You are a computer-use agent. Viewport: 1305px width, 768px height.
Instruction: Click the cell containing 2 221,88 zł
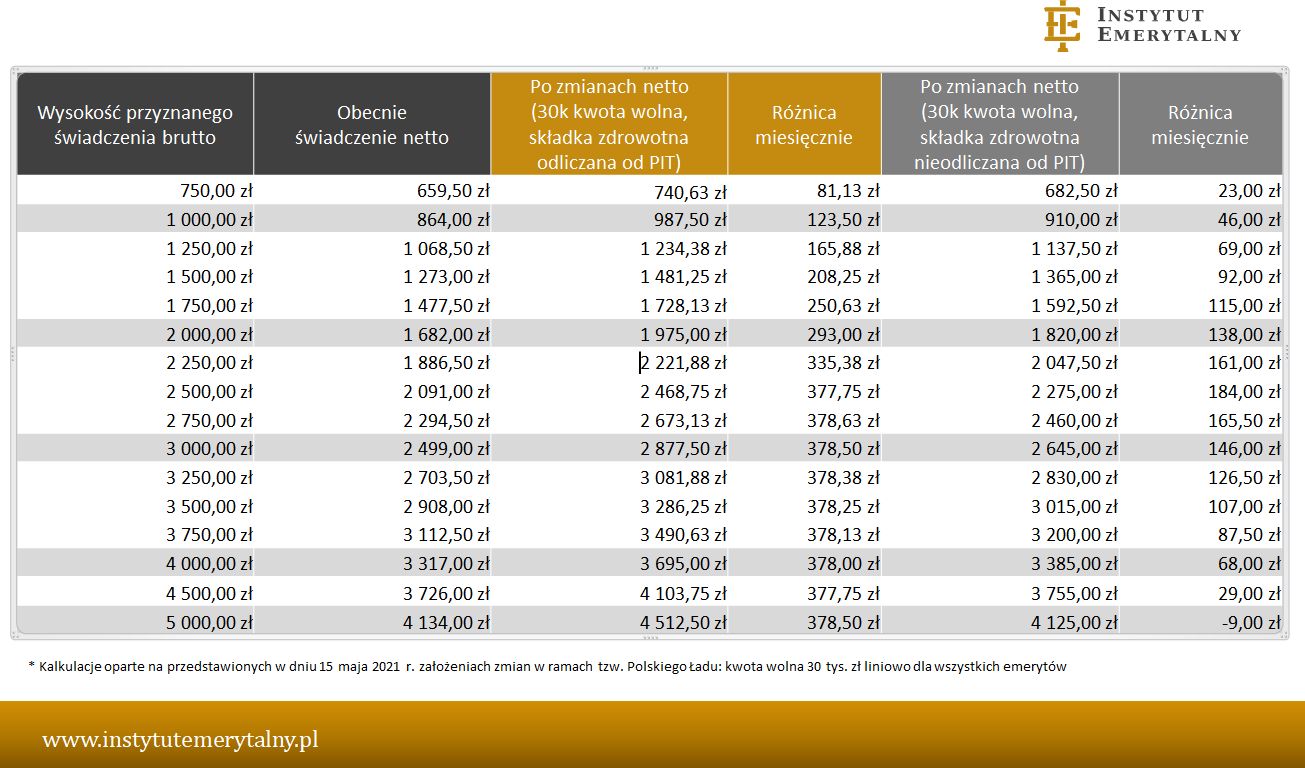click(684, 363)
